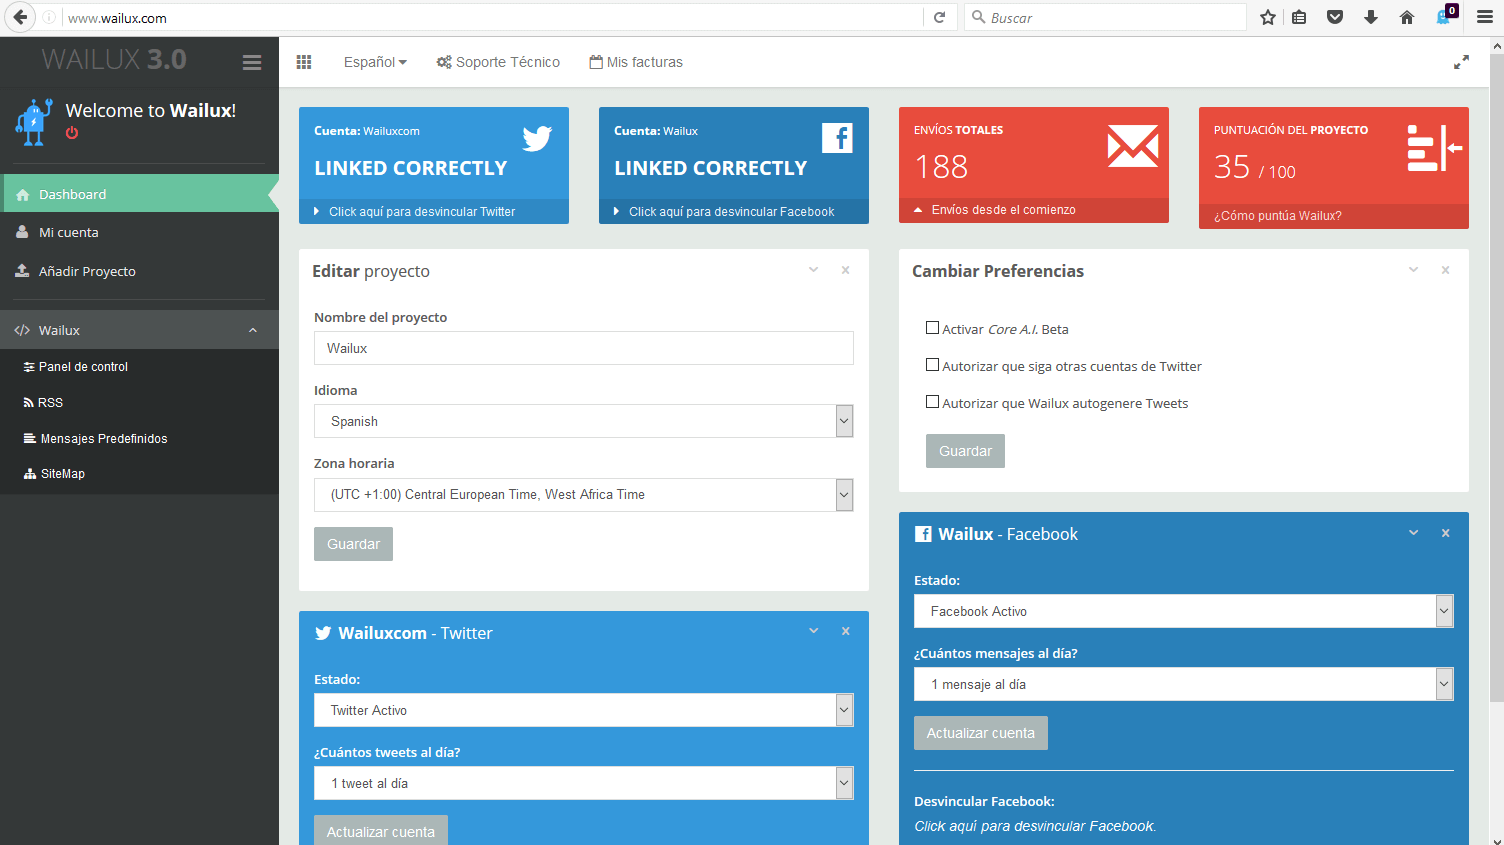Collapse the Wailuxcom Twitter panel chevron
1504x845 pixels.
pyautogui.click(x=814, y=631)
